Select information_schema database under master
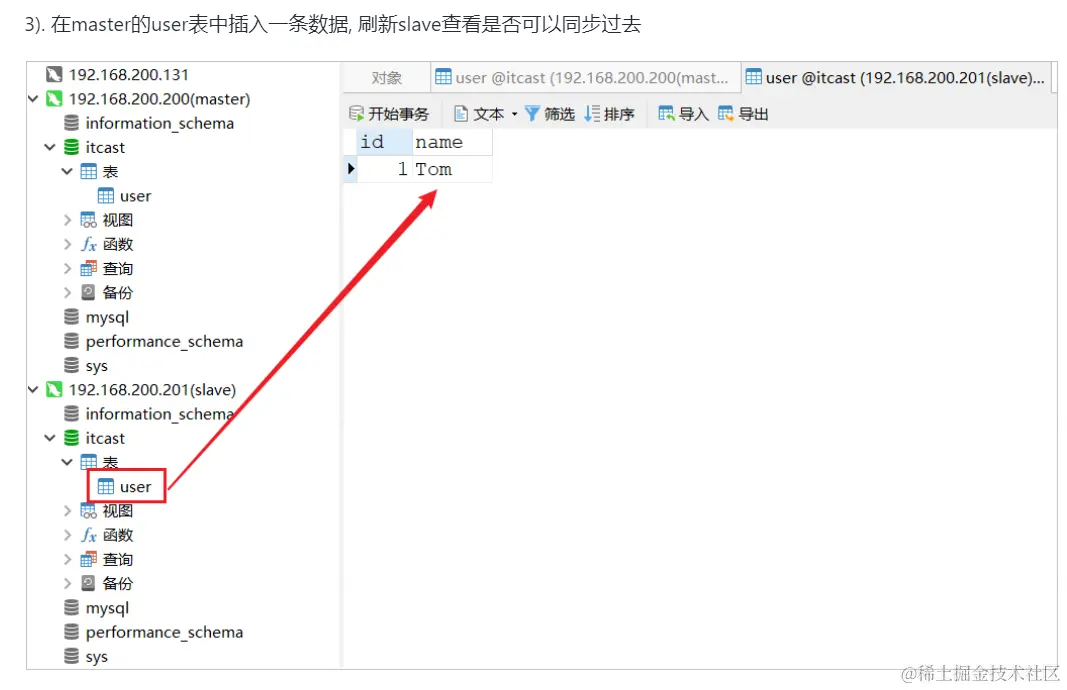This screenshot has height=690, width=1067. tap(149, 123)
